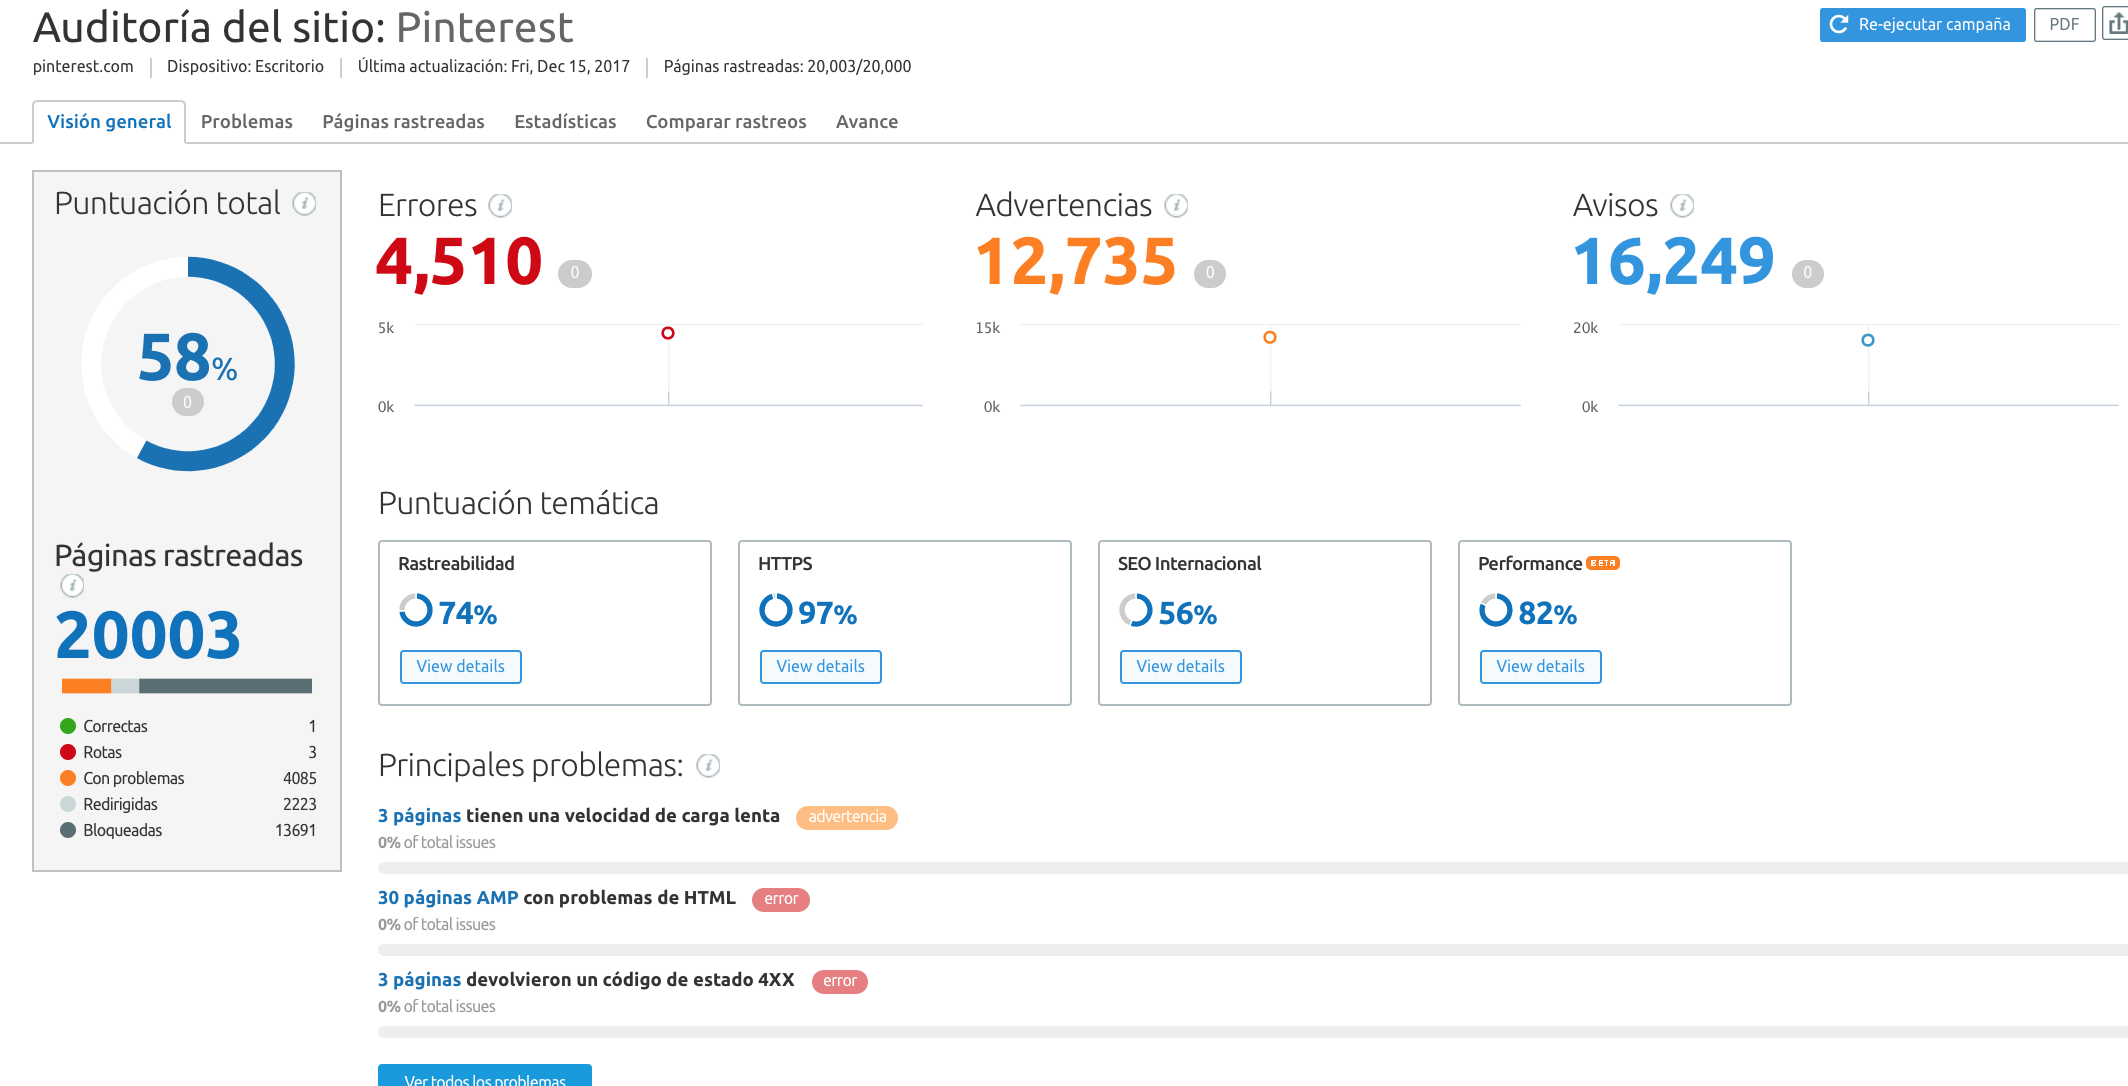The image size is (2128, 1086).
Task: Click the orange data point on Advertencias chart
Action: (x=1270, y=337)
